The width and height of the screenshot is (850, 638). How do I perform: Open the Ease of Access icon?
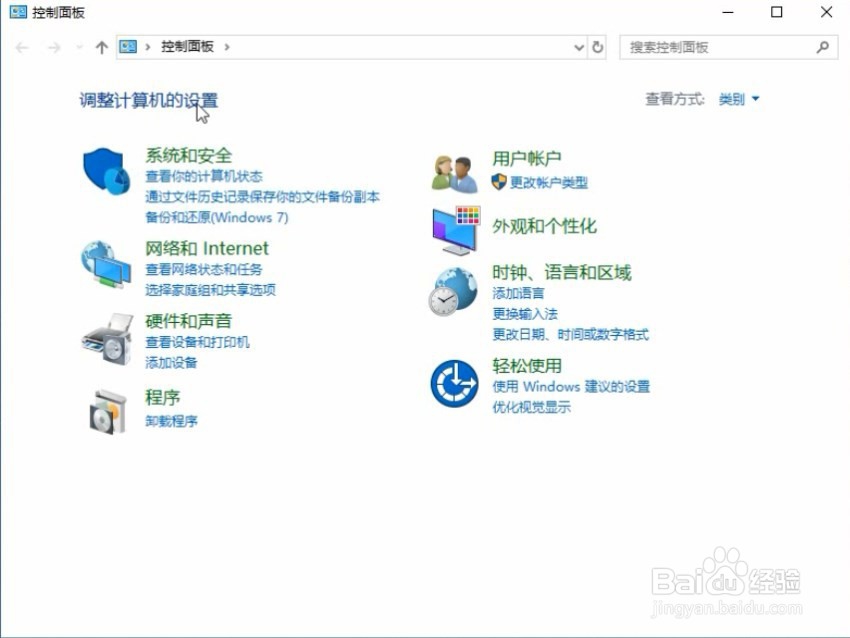coord(454,383)
